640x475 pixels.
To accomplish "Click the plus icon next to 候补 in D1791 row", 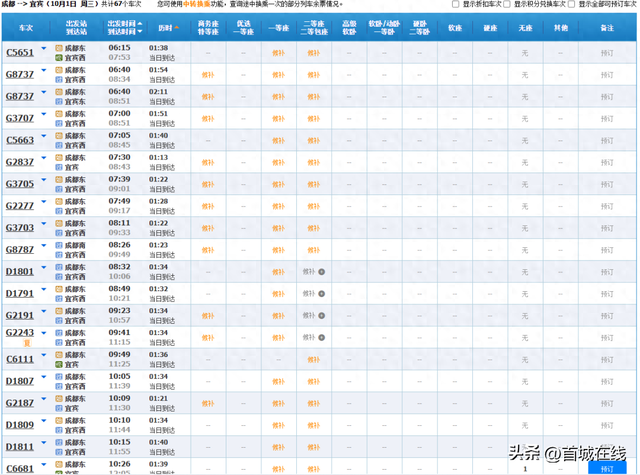I will click(322, 294).
